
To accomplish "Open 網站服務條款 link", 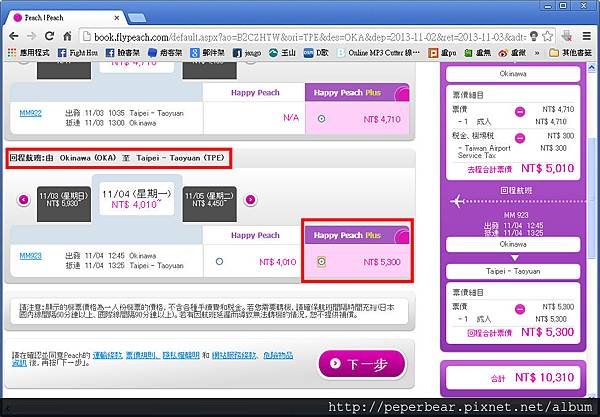I will coord(234,355).
